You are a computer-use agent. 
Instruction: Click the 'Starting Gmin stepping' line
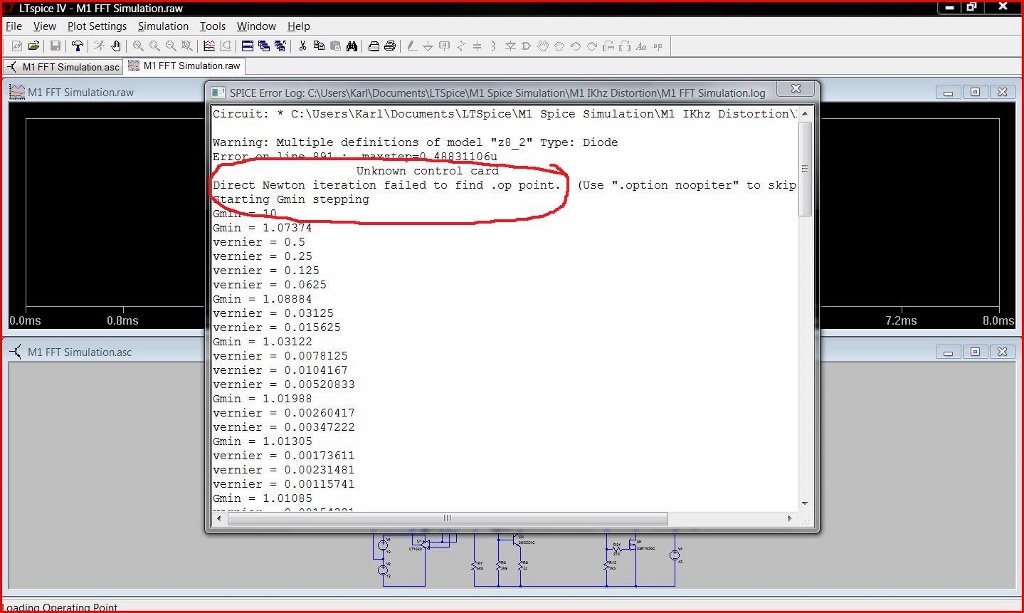click(x=291, y=200)
